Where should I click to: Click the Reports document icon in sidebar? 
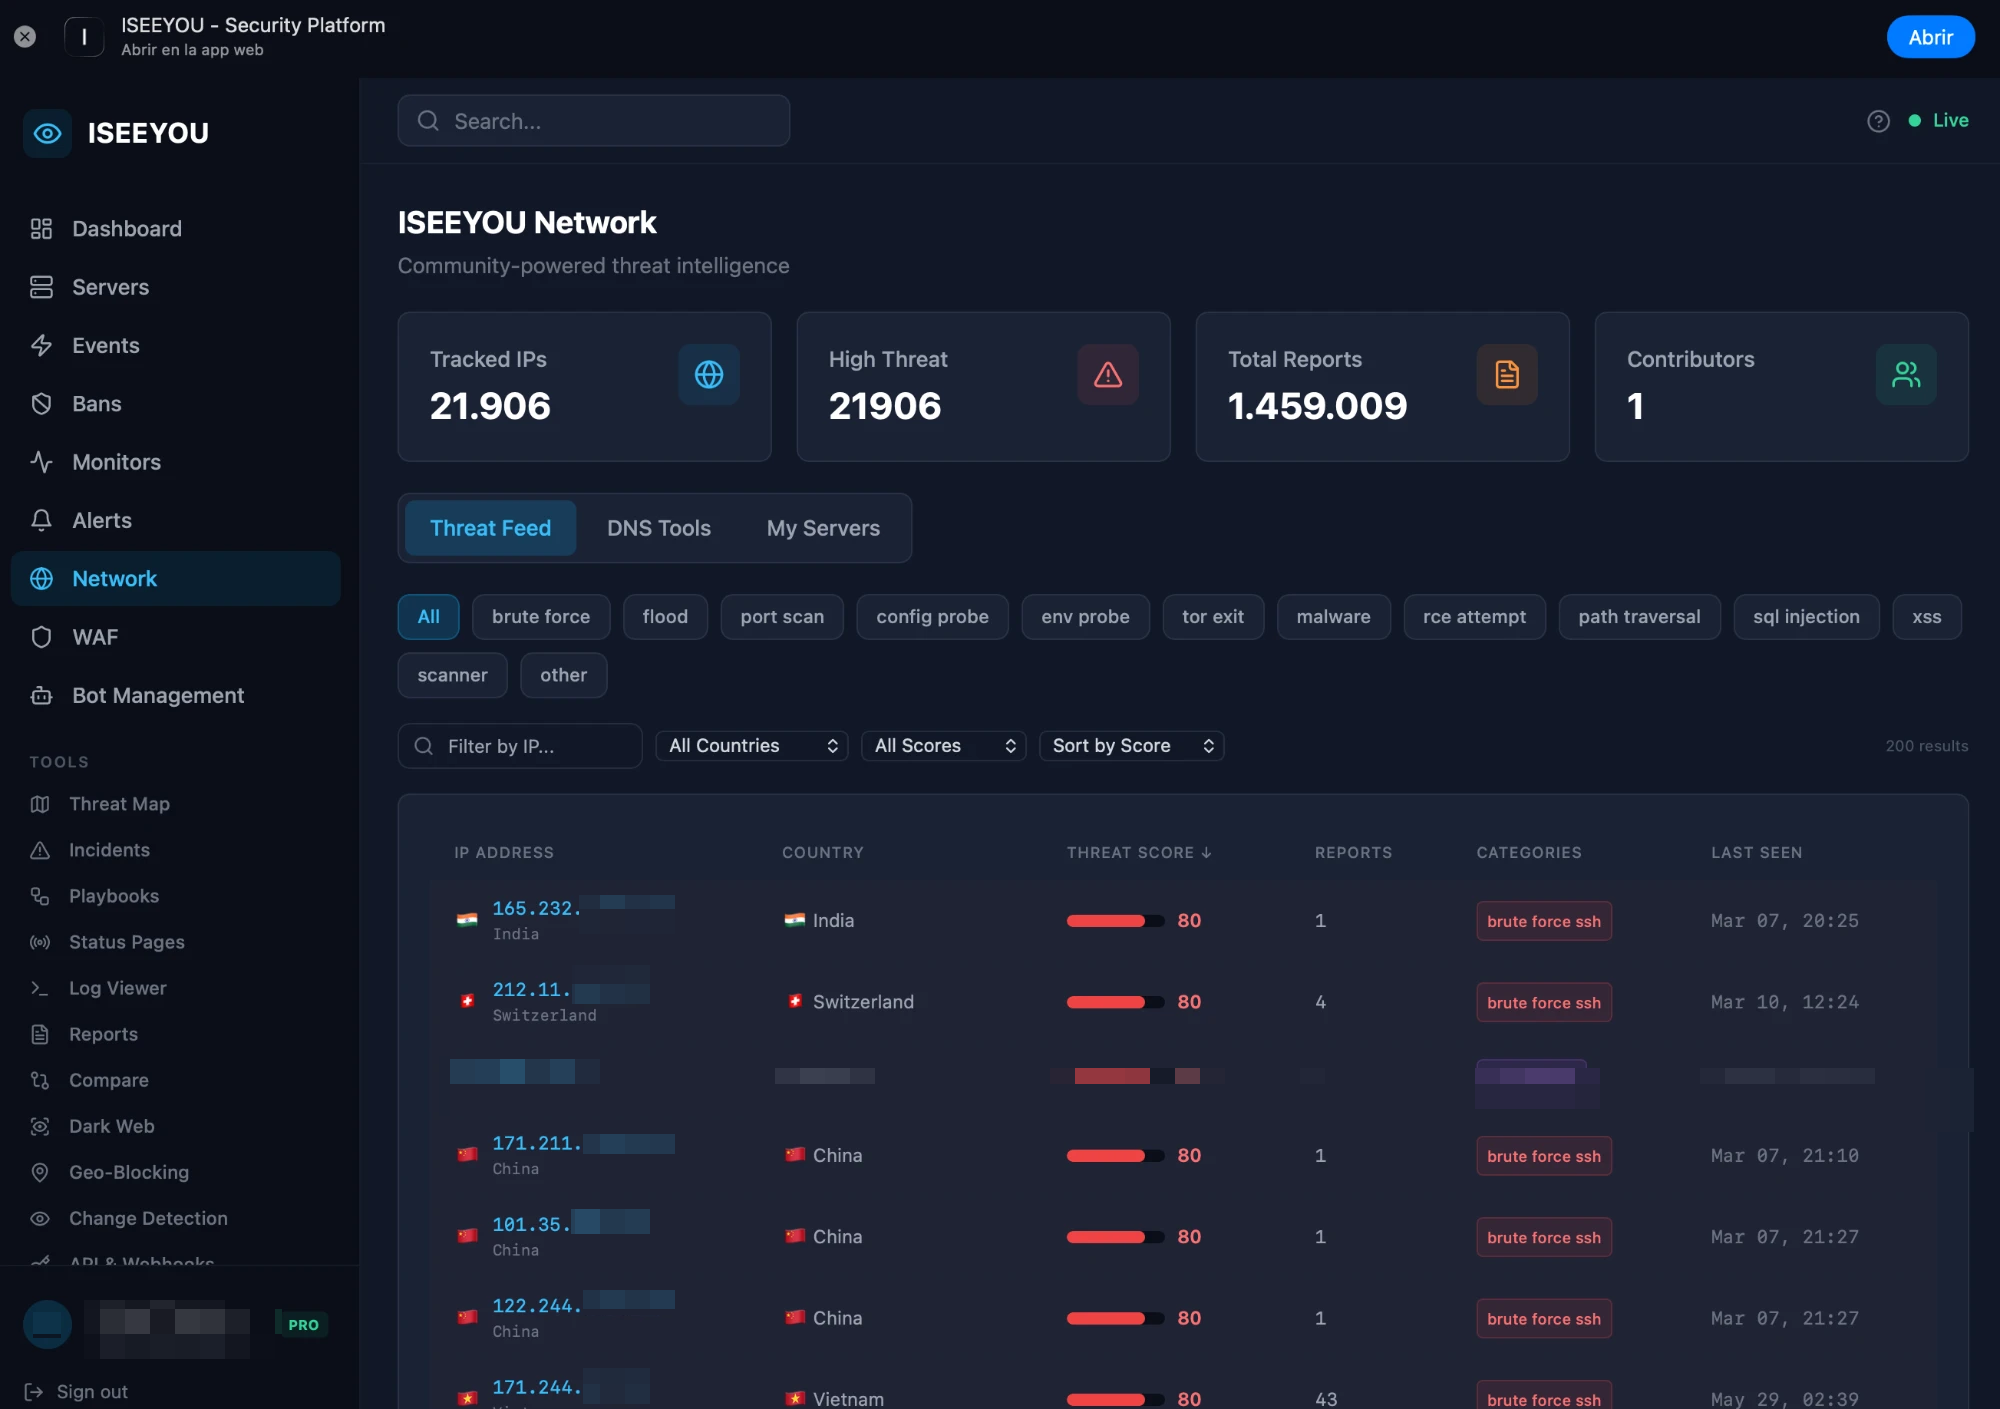click(40, 1034)
